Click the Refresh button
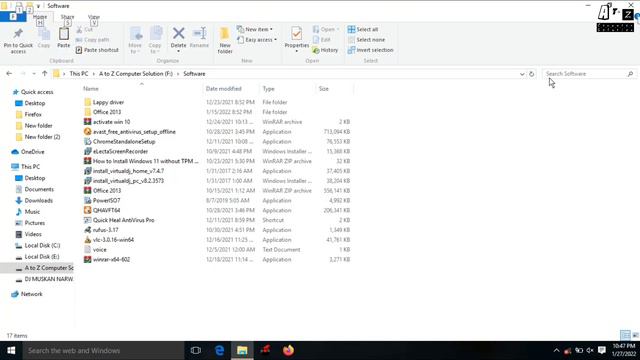The height and width of the screenshot is (360, 640). coord(531,74)
